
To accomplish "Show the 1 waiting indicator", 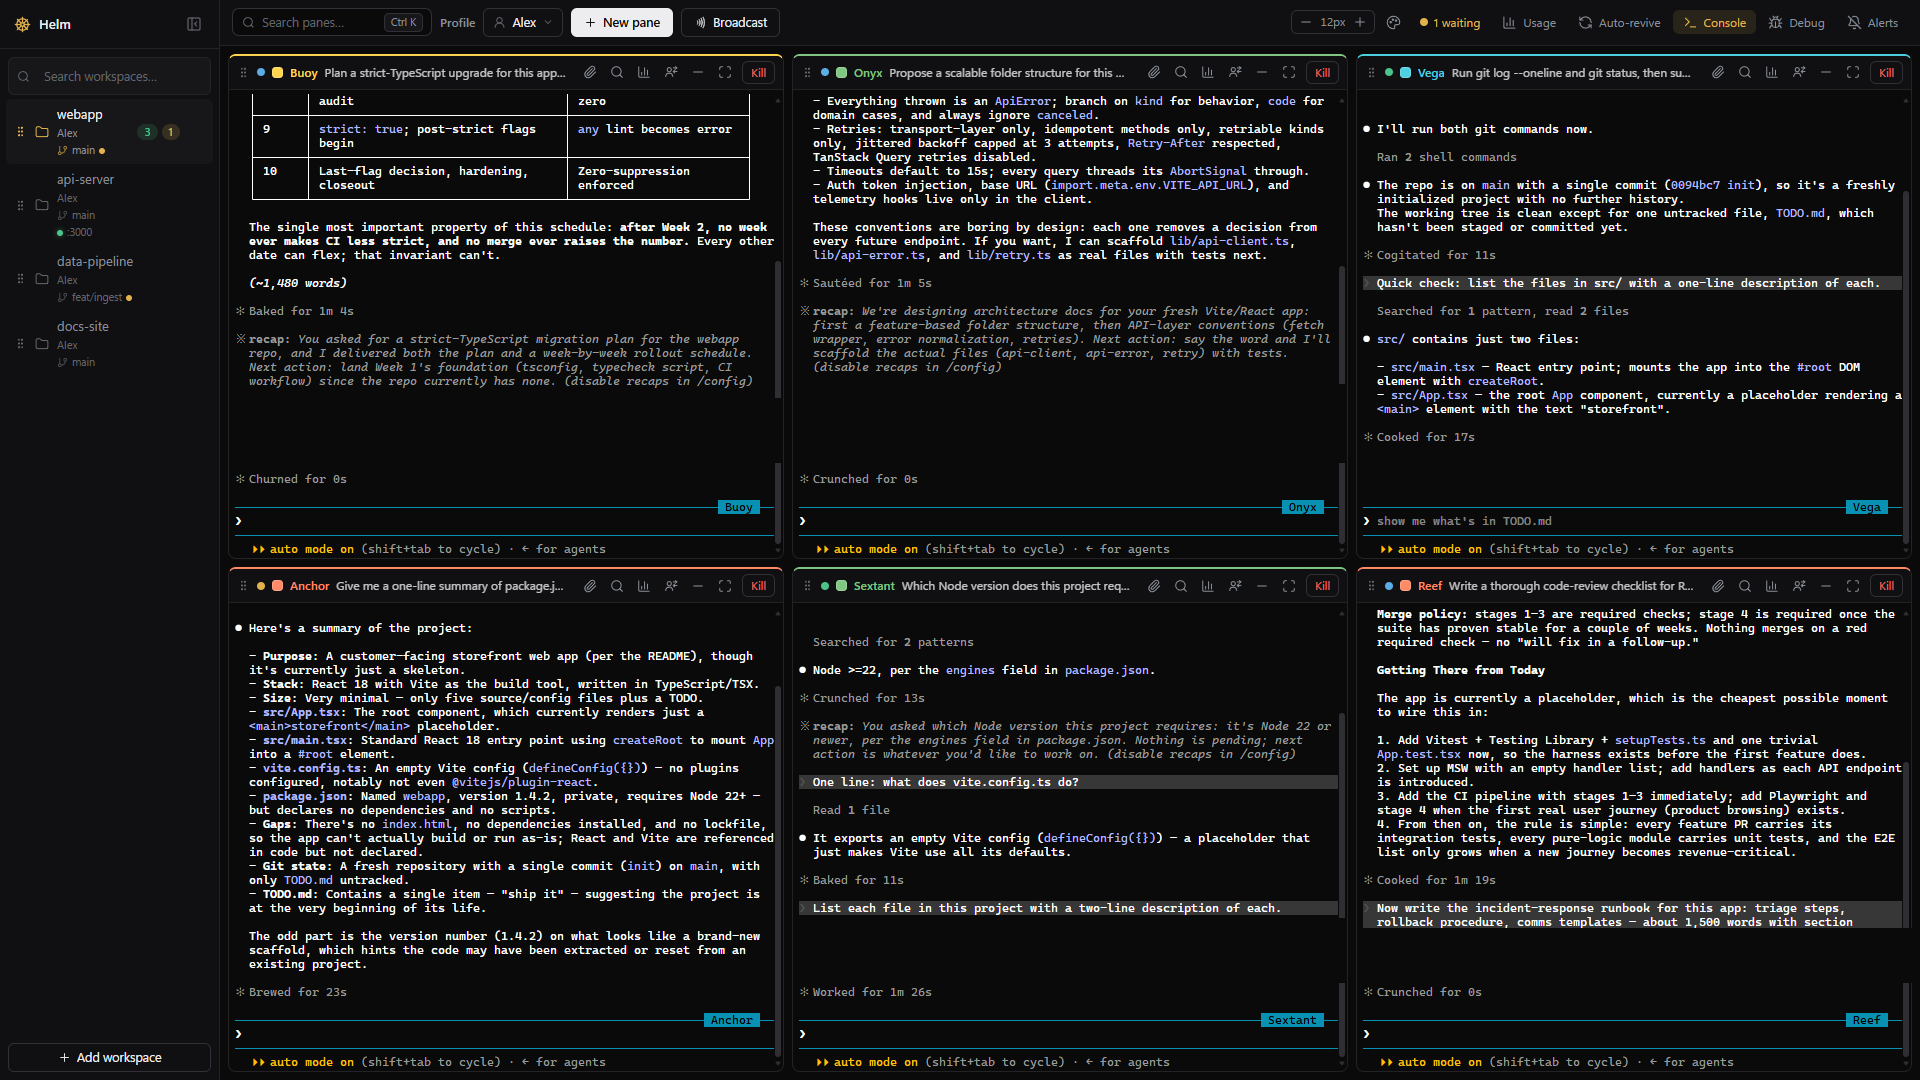I will click(x=1450, y=22).
